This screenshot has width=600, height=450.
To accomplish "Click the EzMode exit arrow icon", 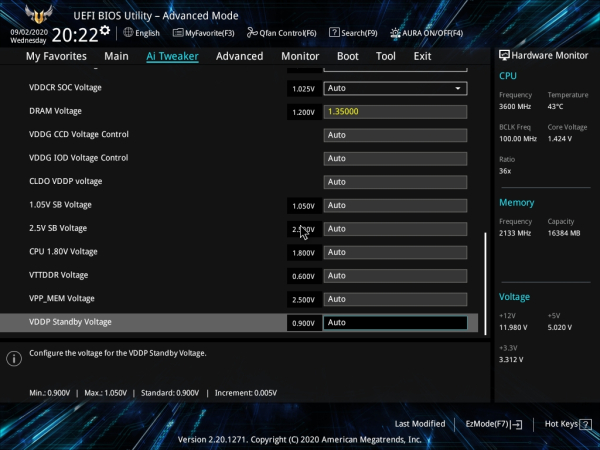I will pyautogui.click(x=517, y=424).
